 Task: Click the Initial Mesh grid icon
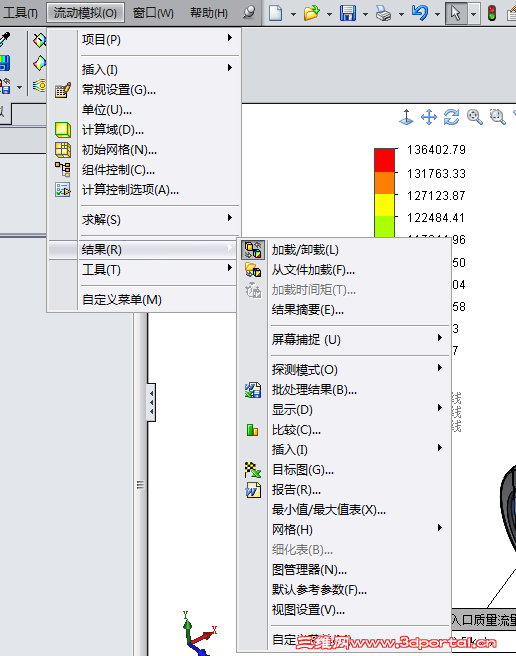pyautogui.click(x=63, y=150)
